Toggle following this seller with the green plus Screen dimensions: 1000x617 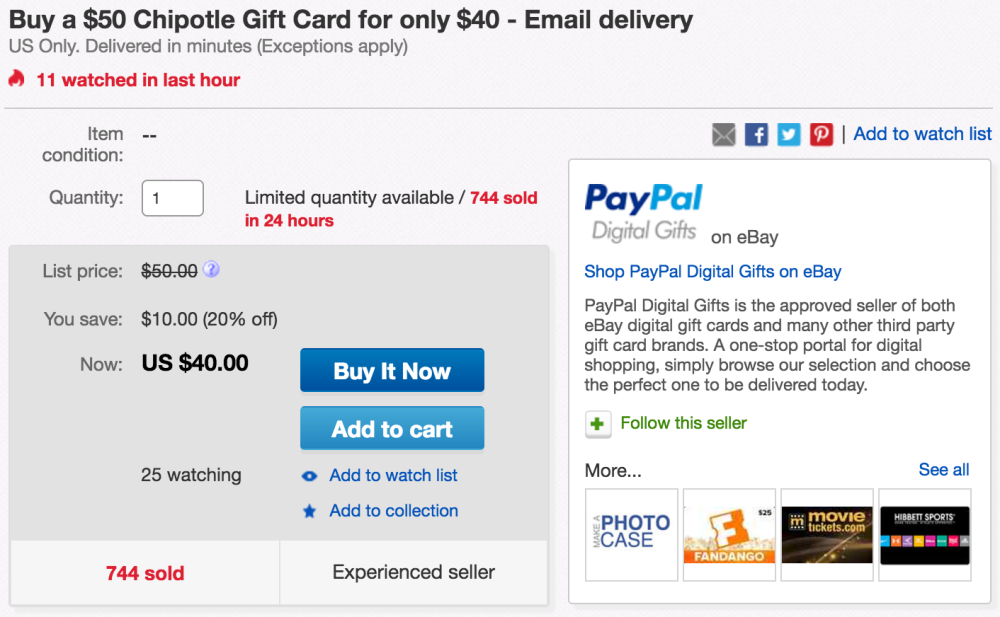tap(597, 424)
